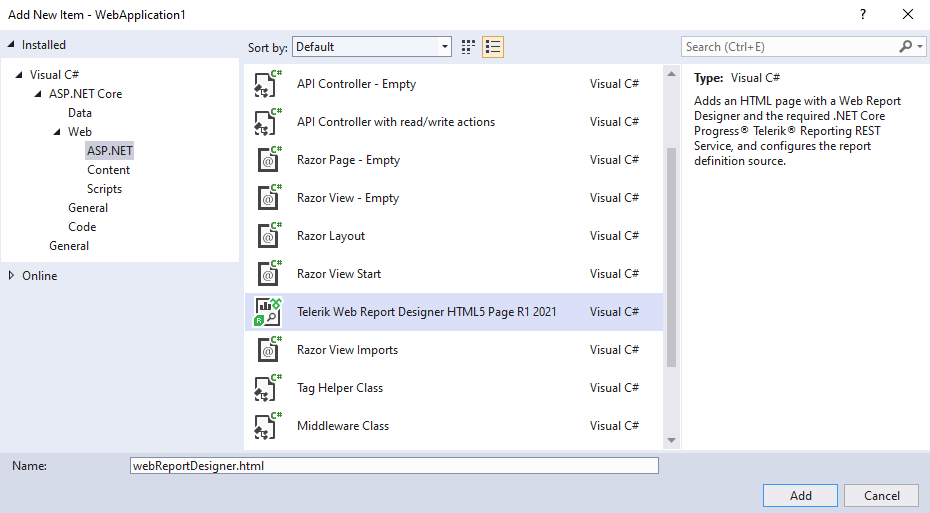Click the scroll down arrow of template list
The image size is (930, 513).
671,440
